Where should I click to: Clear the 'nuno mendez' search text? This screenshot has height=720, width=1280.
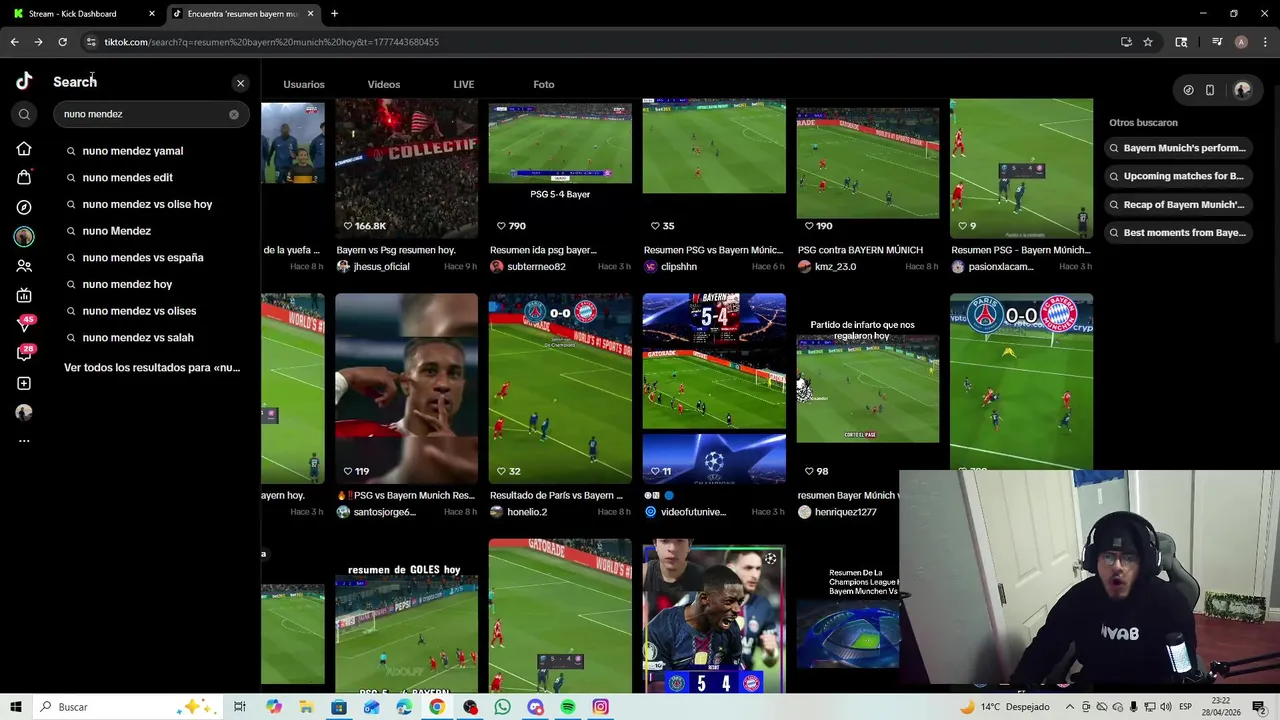pyautogui.click(x=234, y=114)
